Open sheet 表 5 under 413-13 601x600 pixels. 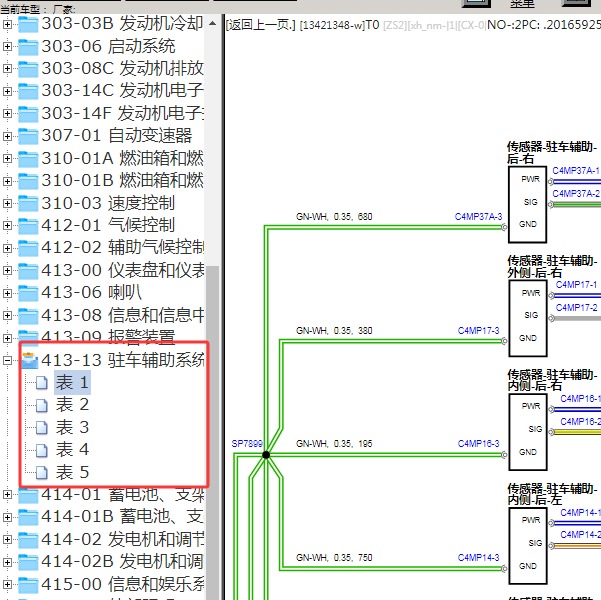(72, 472)
